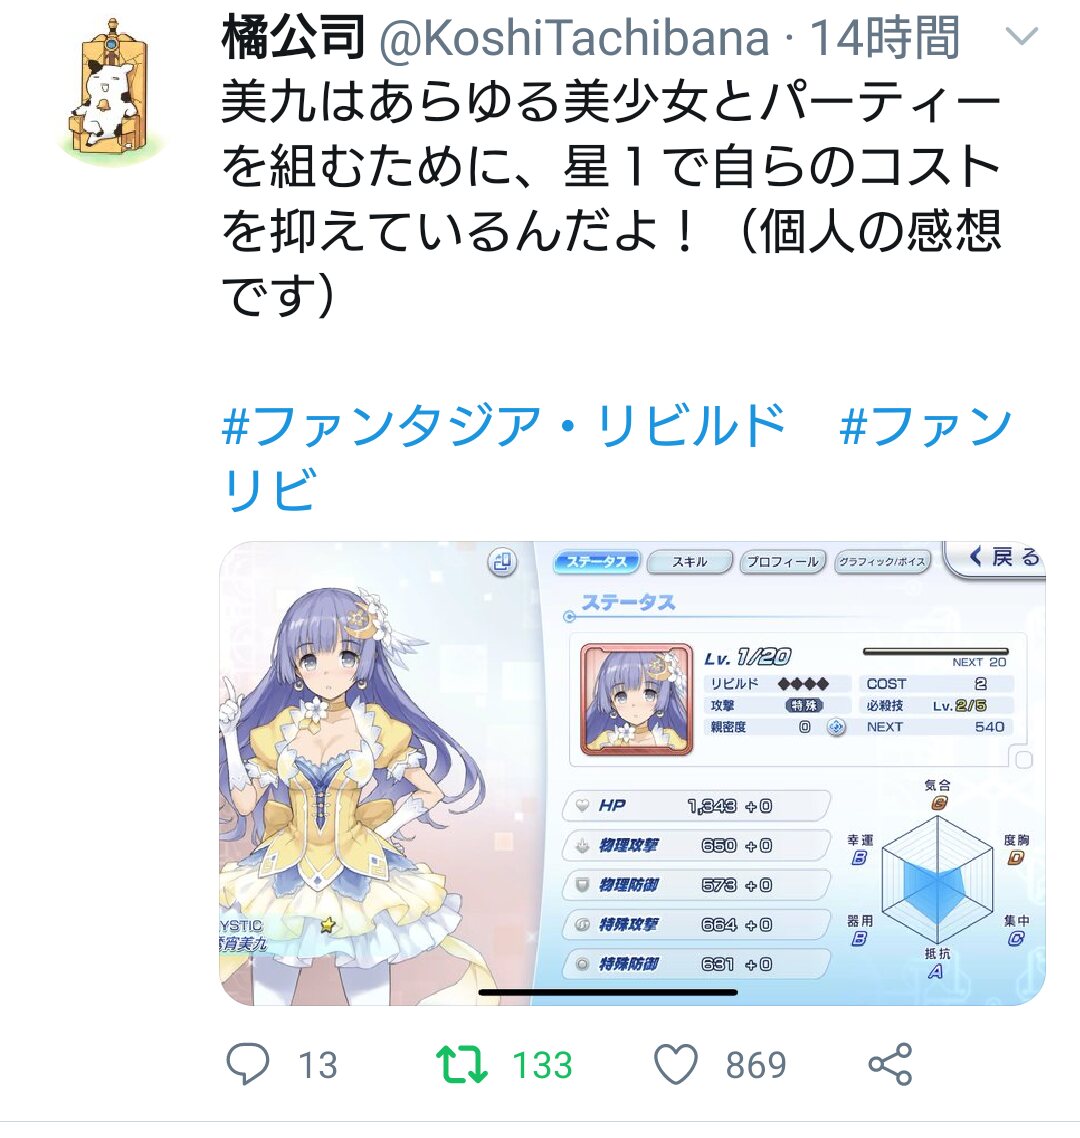This screenshot has height=1138, width=1080.
Task: Open the @KoshiTachibana handle
Action: click(574, 38)
